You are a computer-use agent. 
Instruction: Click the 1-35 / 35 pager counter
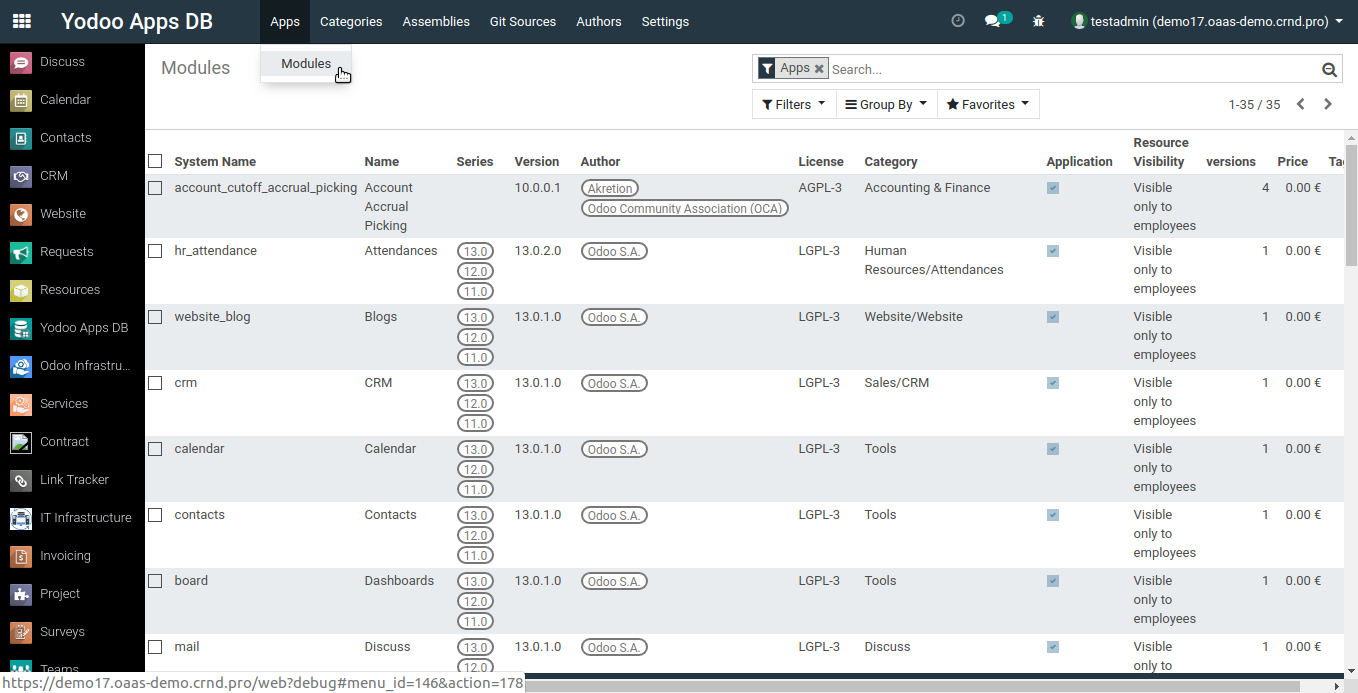(1254, 104)
